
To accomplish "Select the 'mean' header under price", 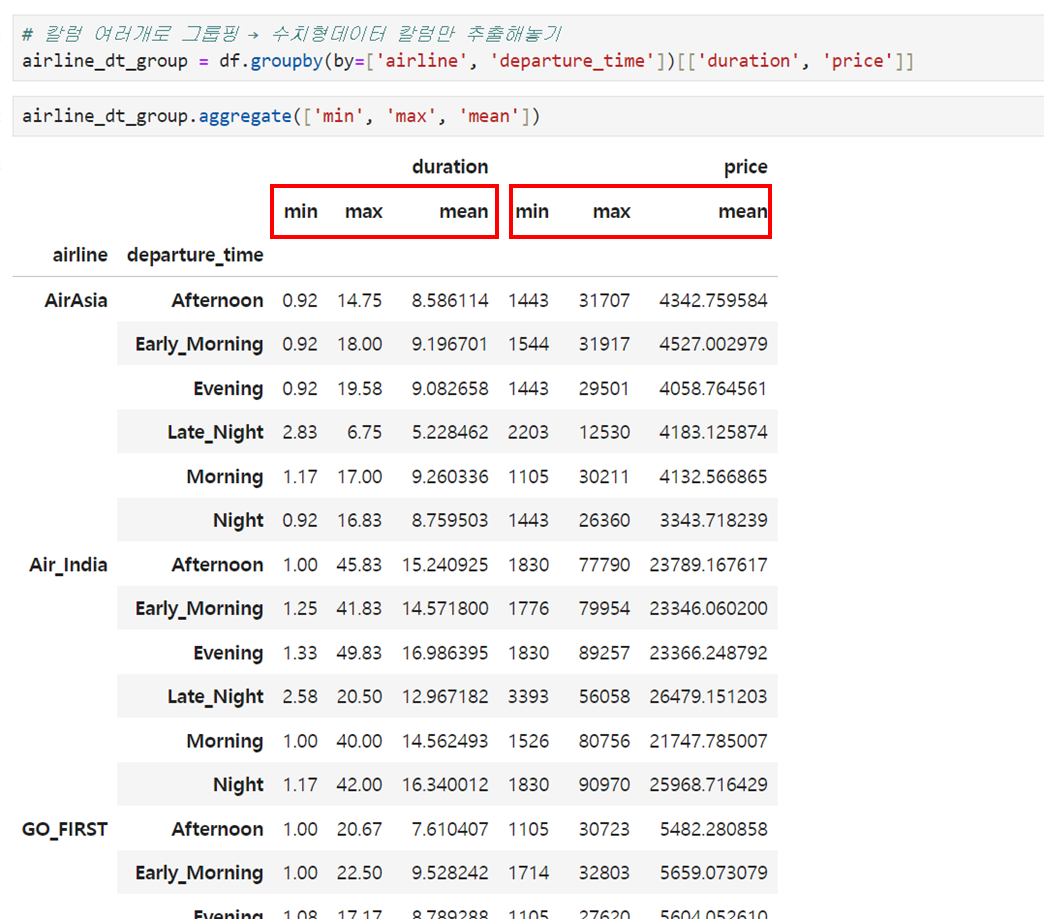I will click(742, 212).
